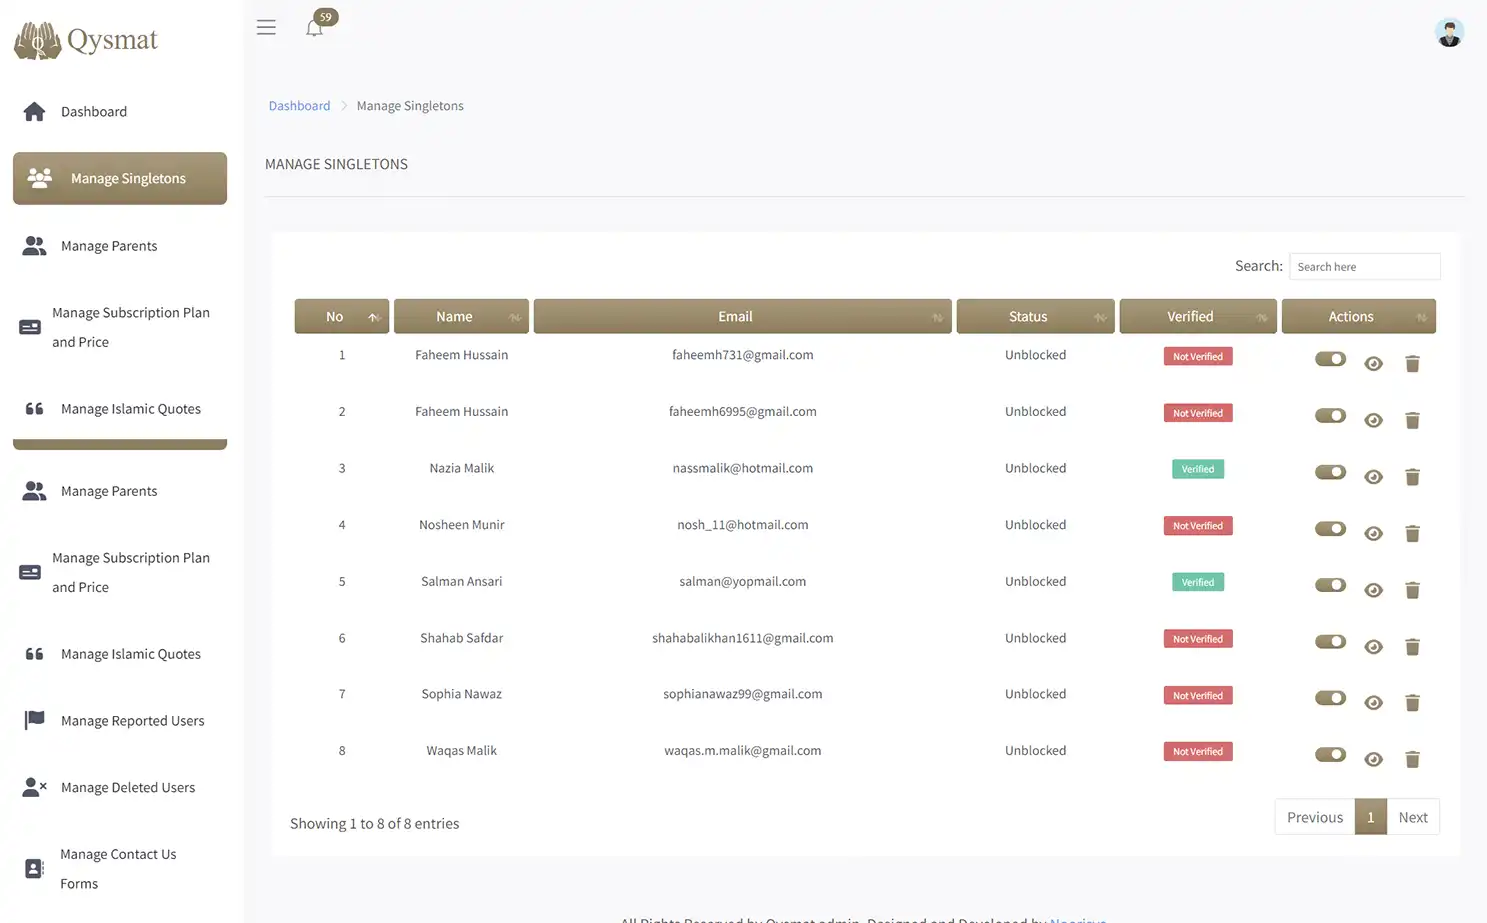
Task: Sort the table by the Email column
Action: [x=741, y=316]
